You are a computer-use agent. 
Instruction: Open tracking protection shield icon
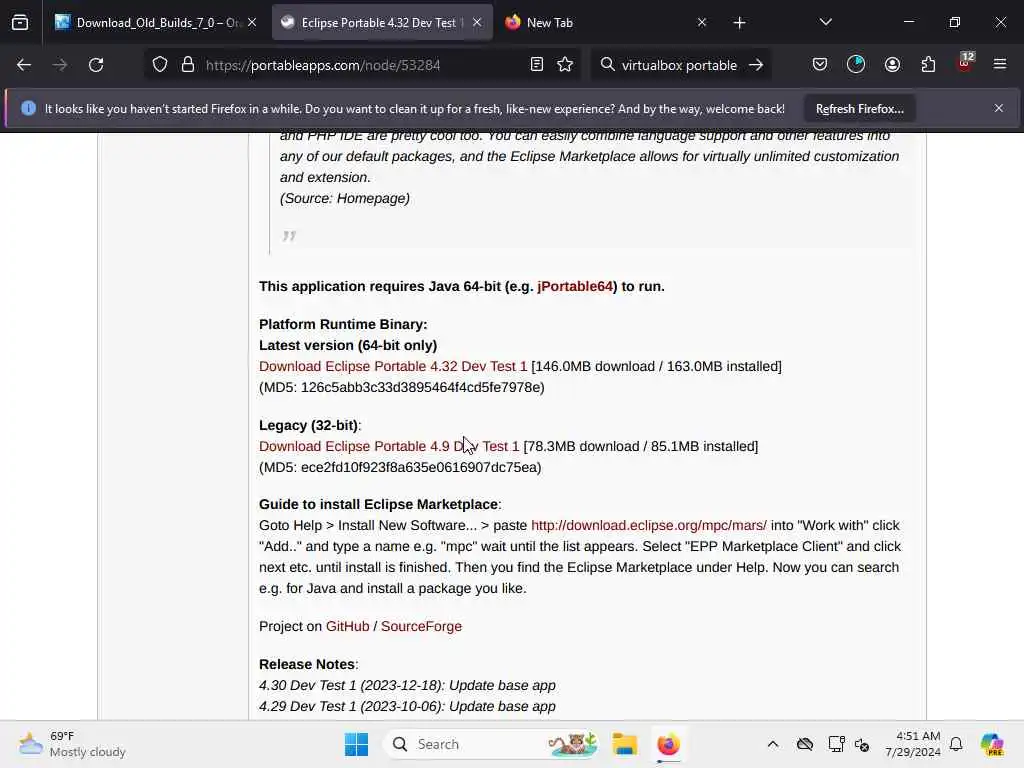[x=160, y=65]
